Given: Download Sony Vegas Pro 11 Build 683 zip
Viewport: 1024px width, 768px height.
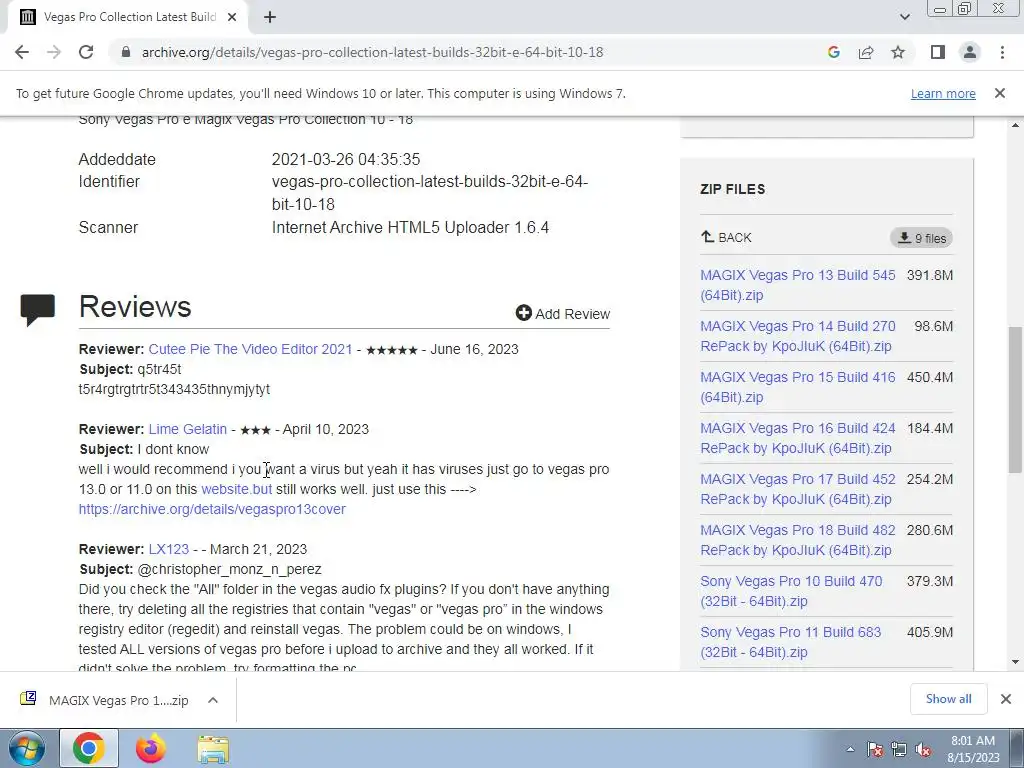Looking at the screenshot, I should tap(791, 641).
